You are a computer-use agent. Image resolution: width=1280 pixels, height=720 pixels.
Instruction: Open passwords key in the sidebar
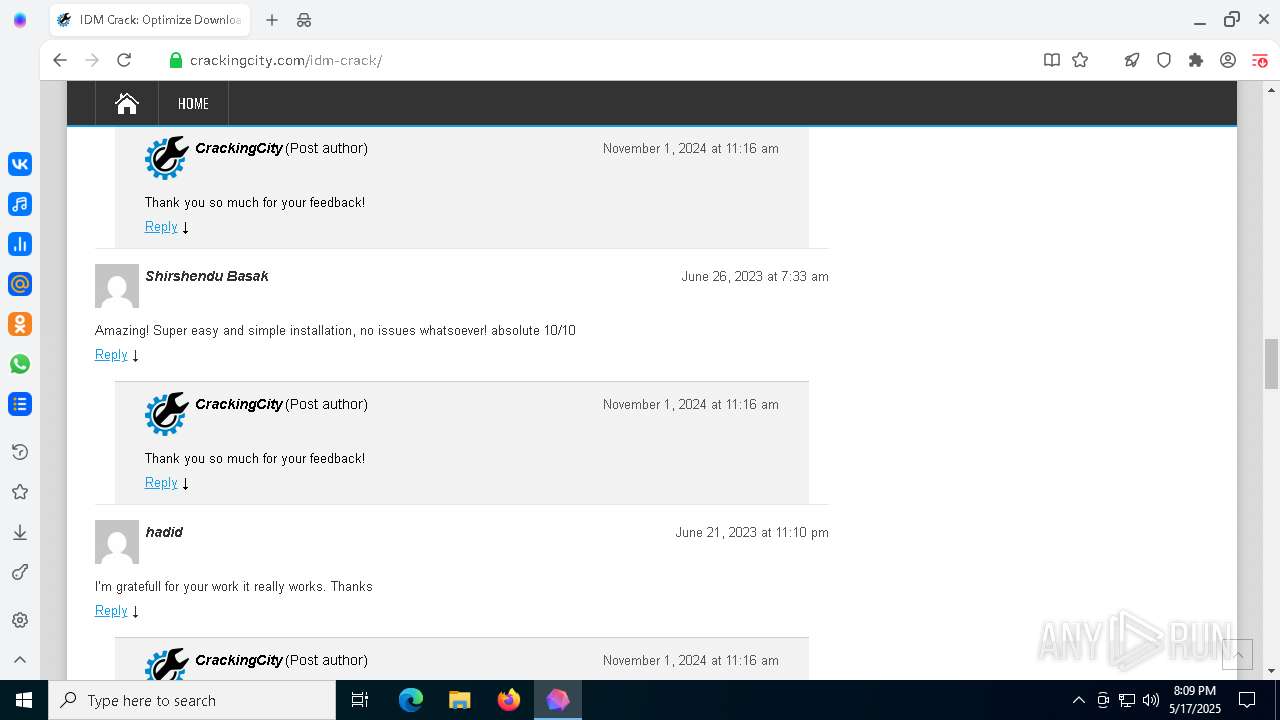(x=20, y=572)
